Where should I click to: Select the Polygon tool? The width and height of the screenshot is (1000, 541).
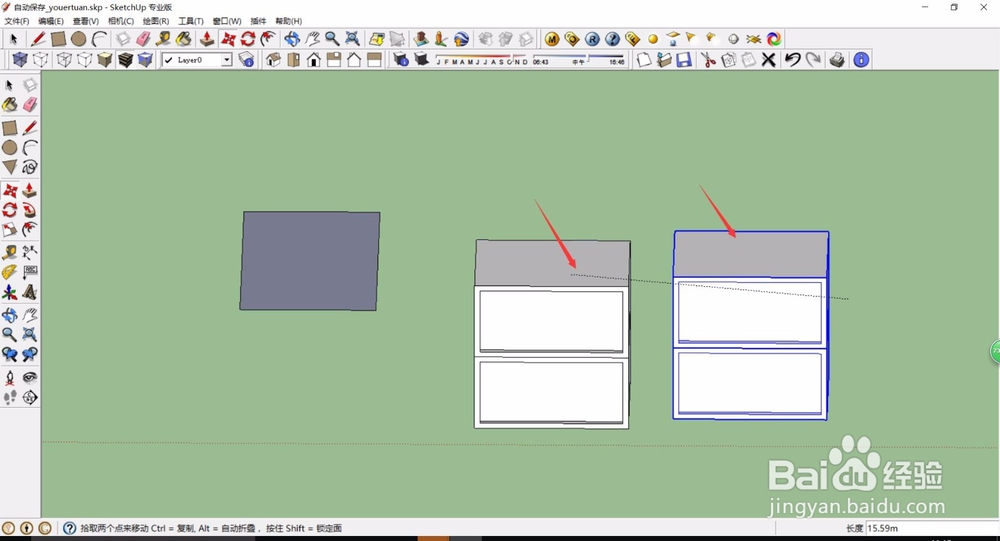[10, 167]
